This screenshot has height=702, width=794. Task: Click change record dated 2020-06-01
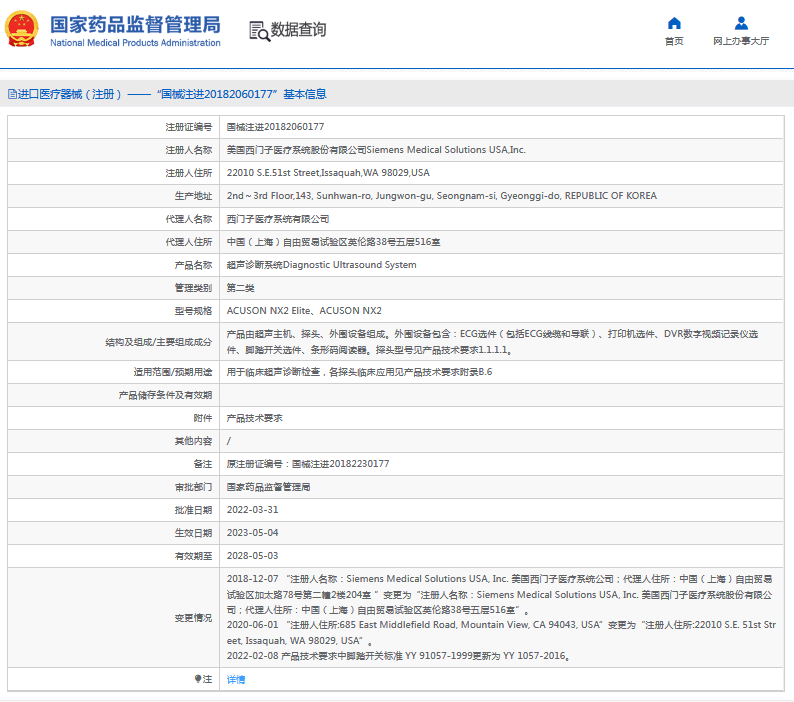point(501,633)
